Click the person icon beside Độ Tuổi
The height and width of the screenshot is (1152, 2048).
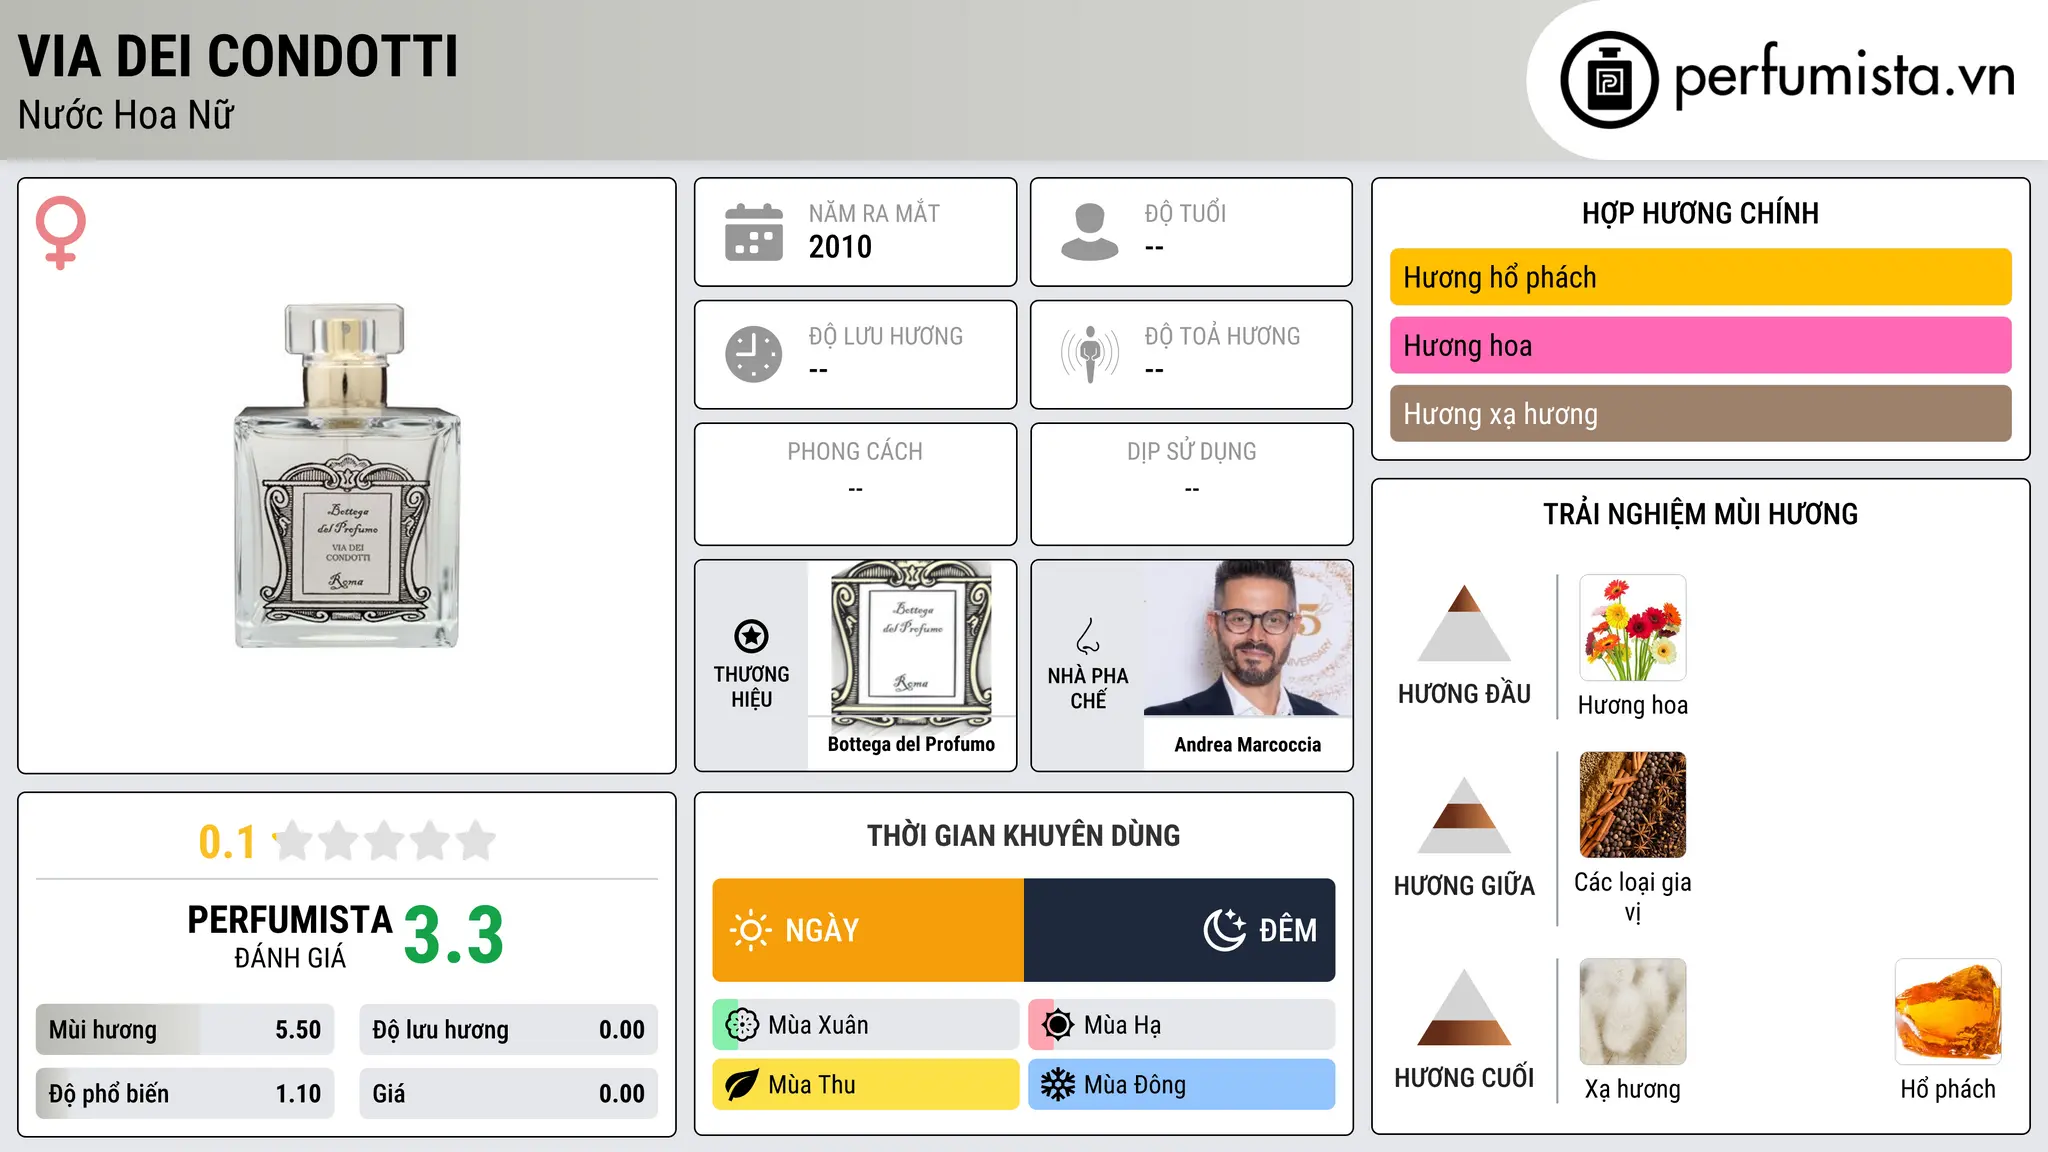[x=1090, y=232]
